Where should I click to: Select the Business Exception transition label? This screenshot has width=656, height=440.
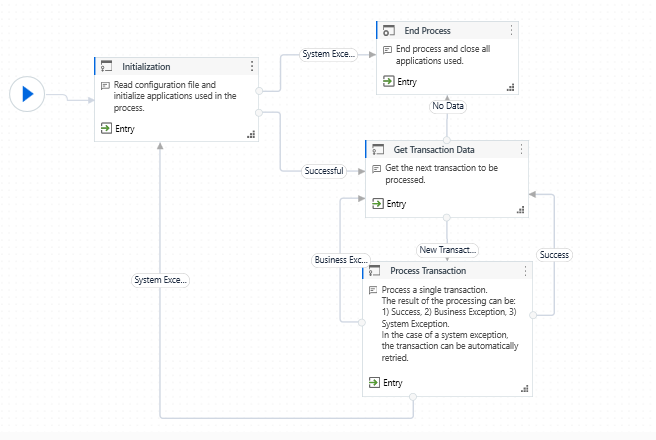tap(341, 260)
